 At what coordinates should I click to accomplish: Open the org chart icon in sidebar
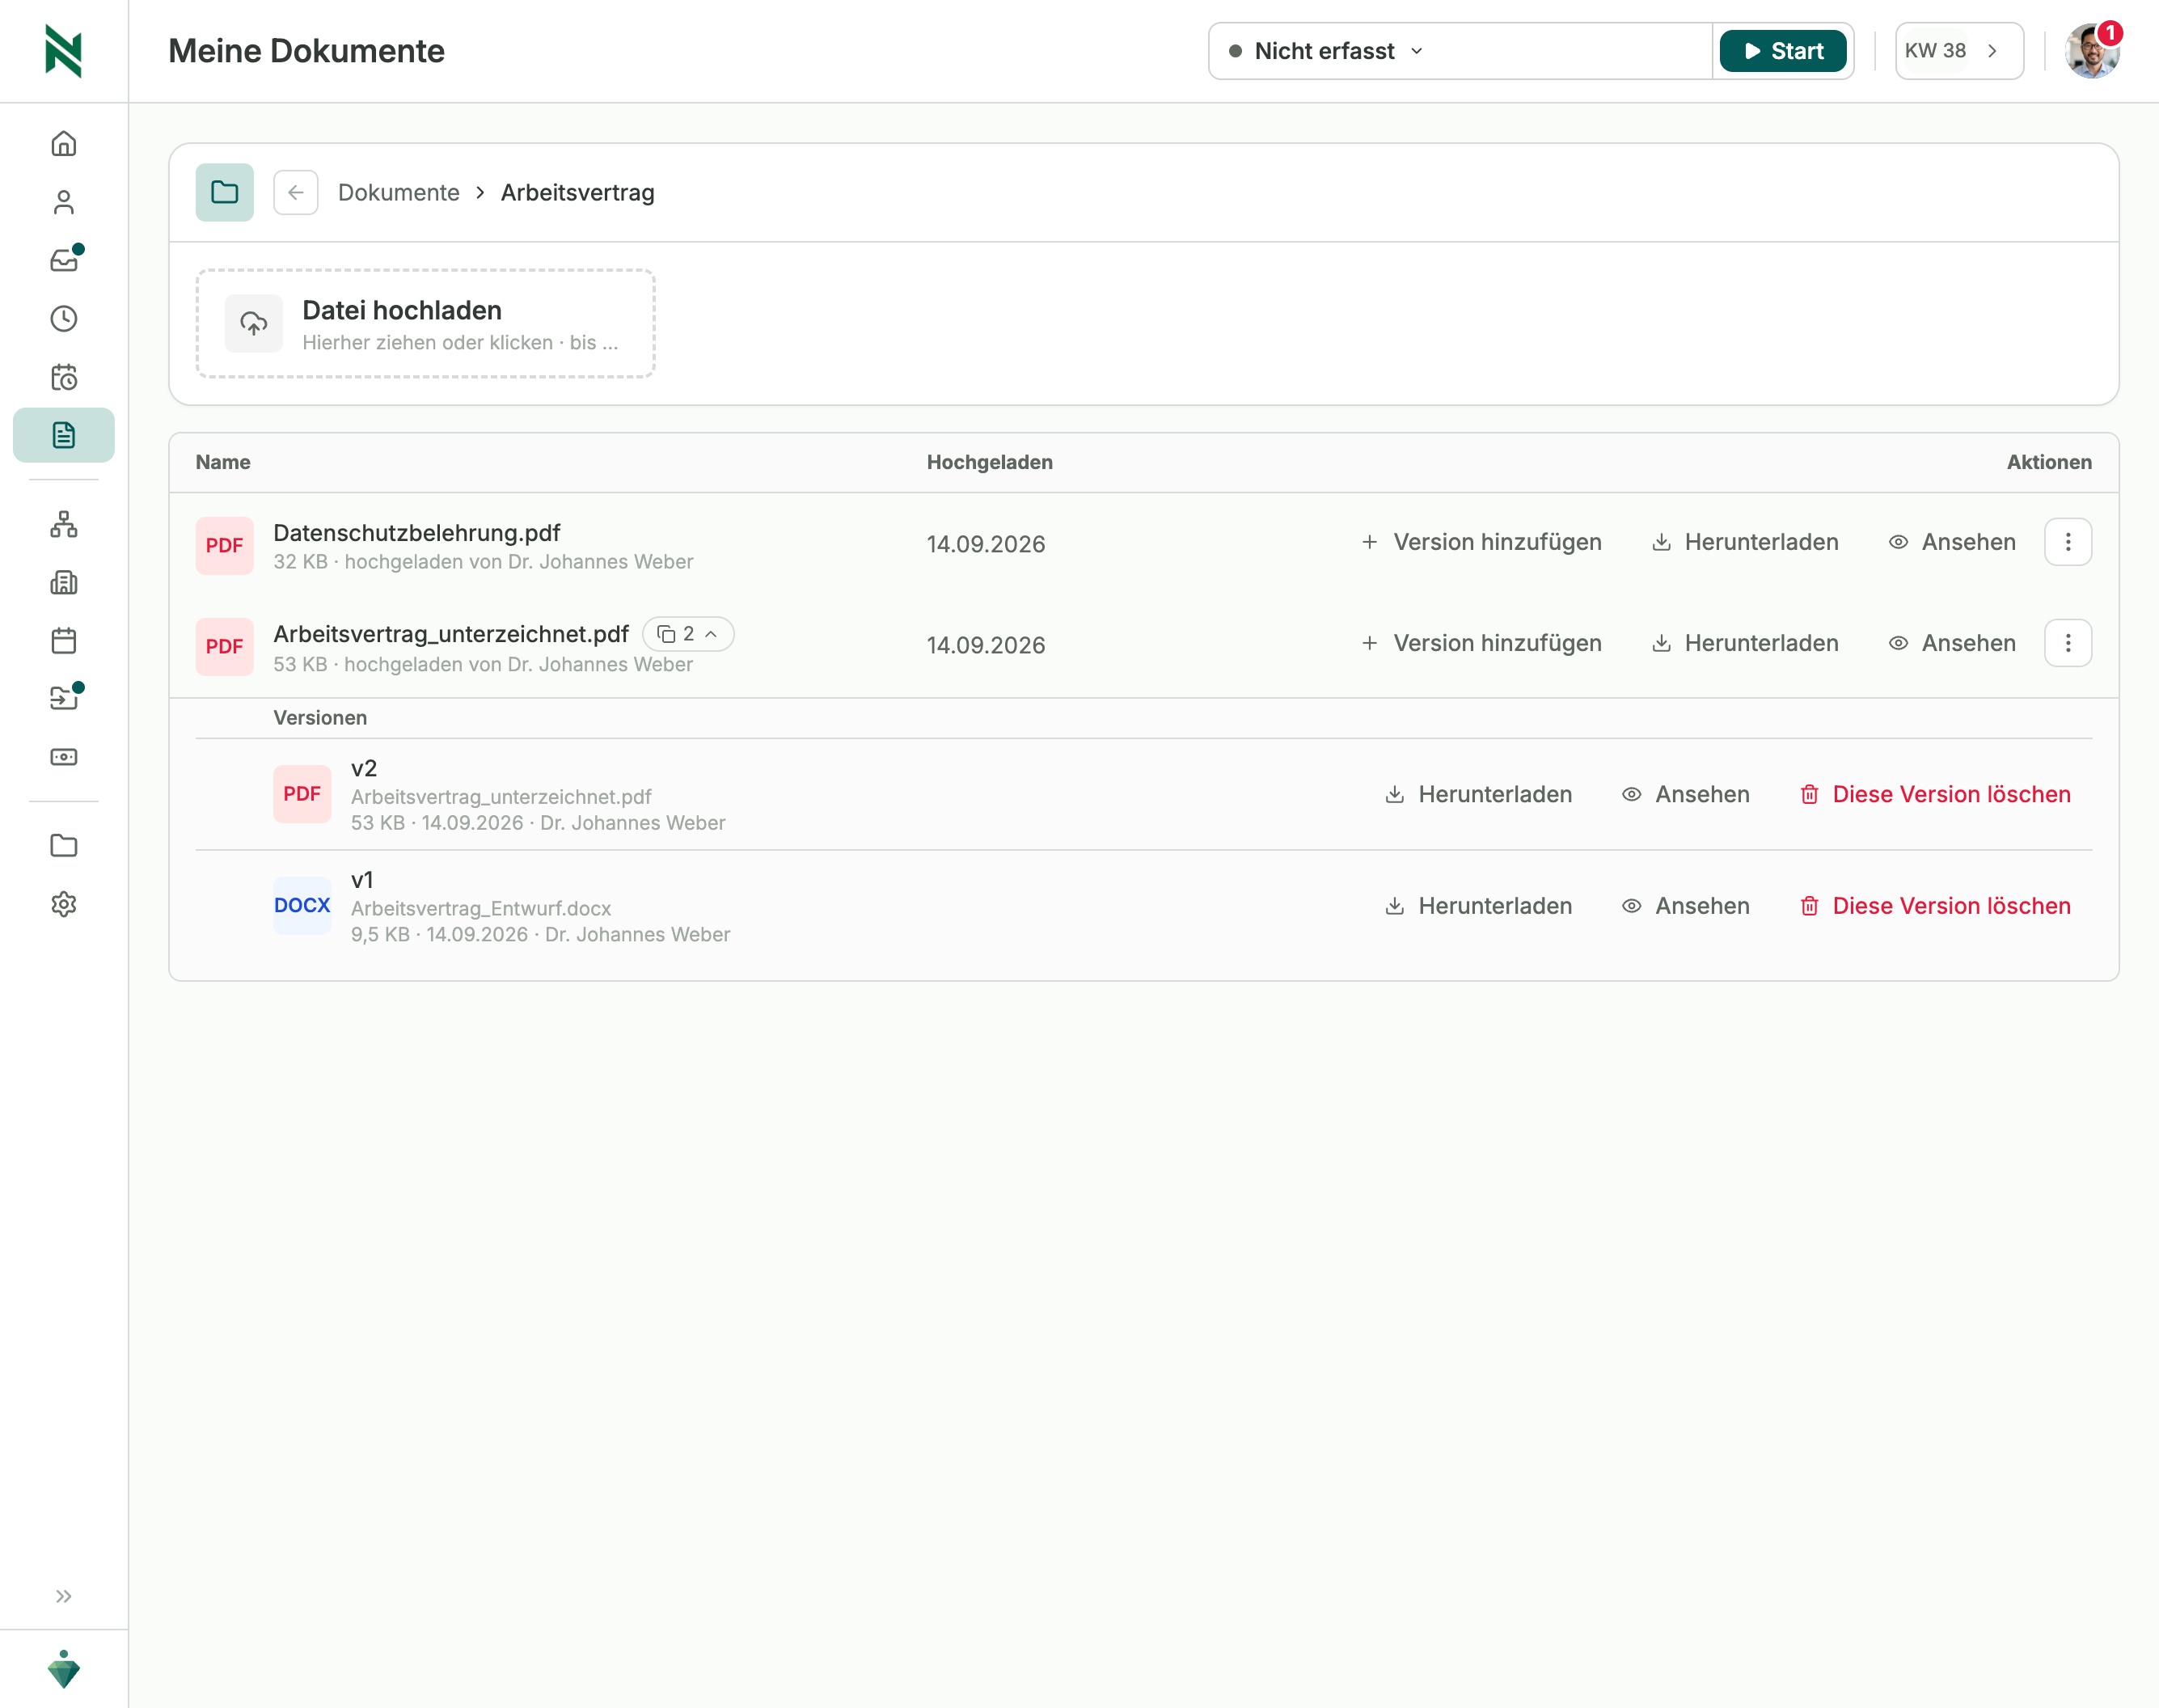(64, 524)
